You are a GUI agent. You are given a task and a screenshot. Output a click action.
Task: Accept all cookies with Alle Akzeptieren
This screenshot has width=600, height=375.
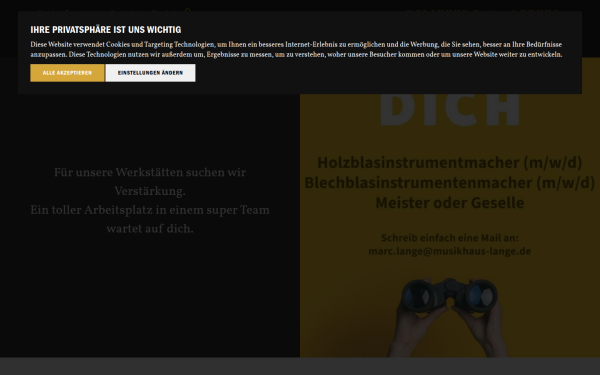(67, 73)
